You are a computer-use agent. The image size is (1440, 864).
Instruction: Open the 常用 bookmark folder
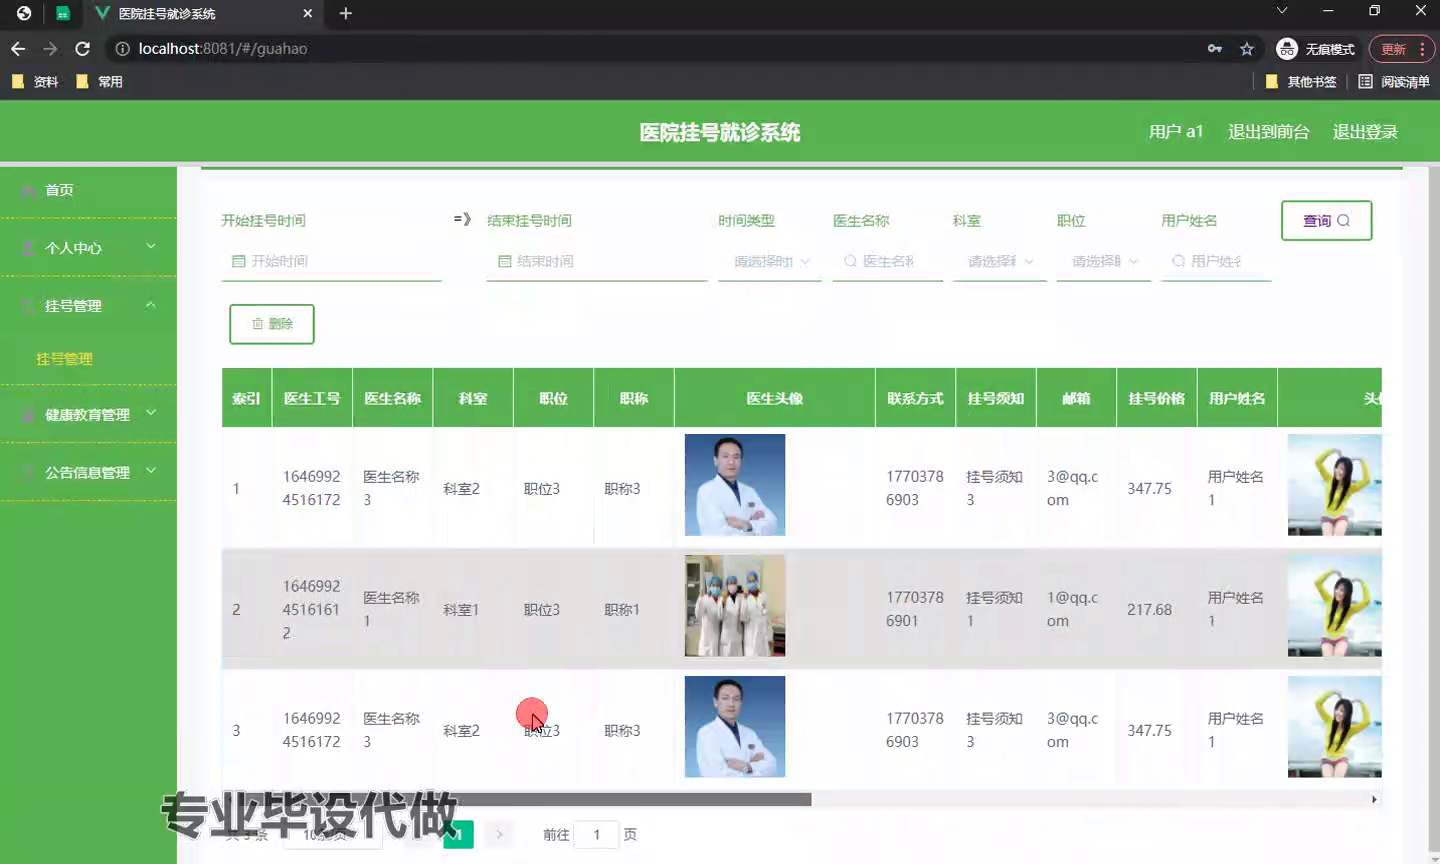pos(99,82)
